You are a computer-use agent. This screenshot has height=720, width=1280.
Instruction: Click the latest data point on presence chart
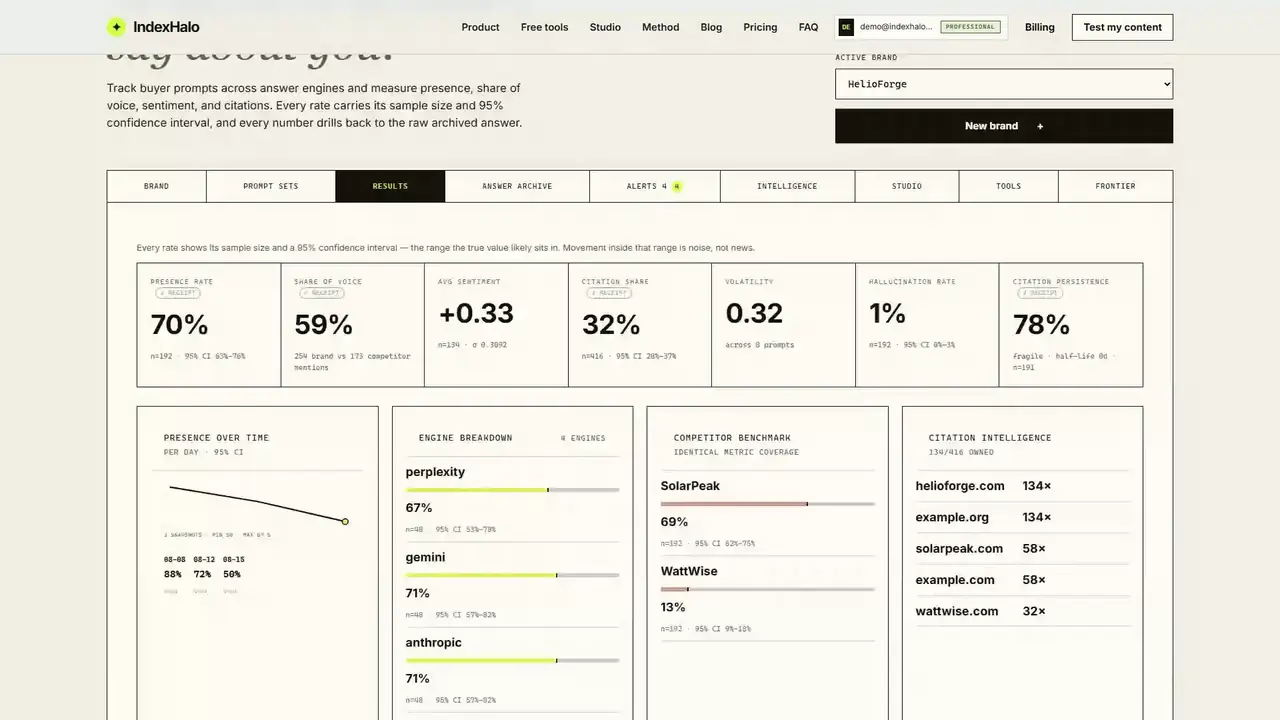345,521
